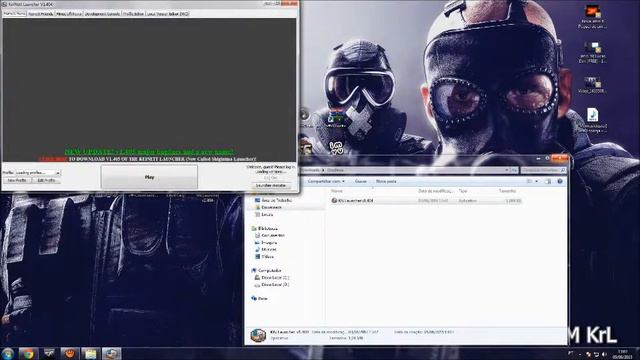Toggle the preview pane icon in Explorer
The width and height of the screenshot is (640, 360).
pos(548,181)
